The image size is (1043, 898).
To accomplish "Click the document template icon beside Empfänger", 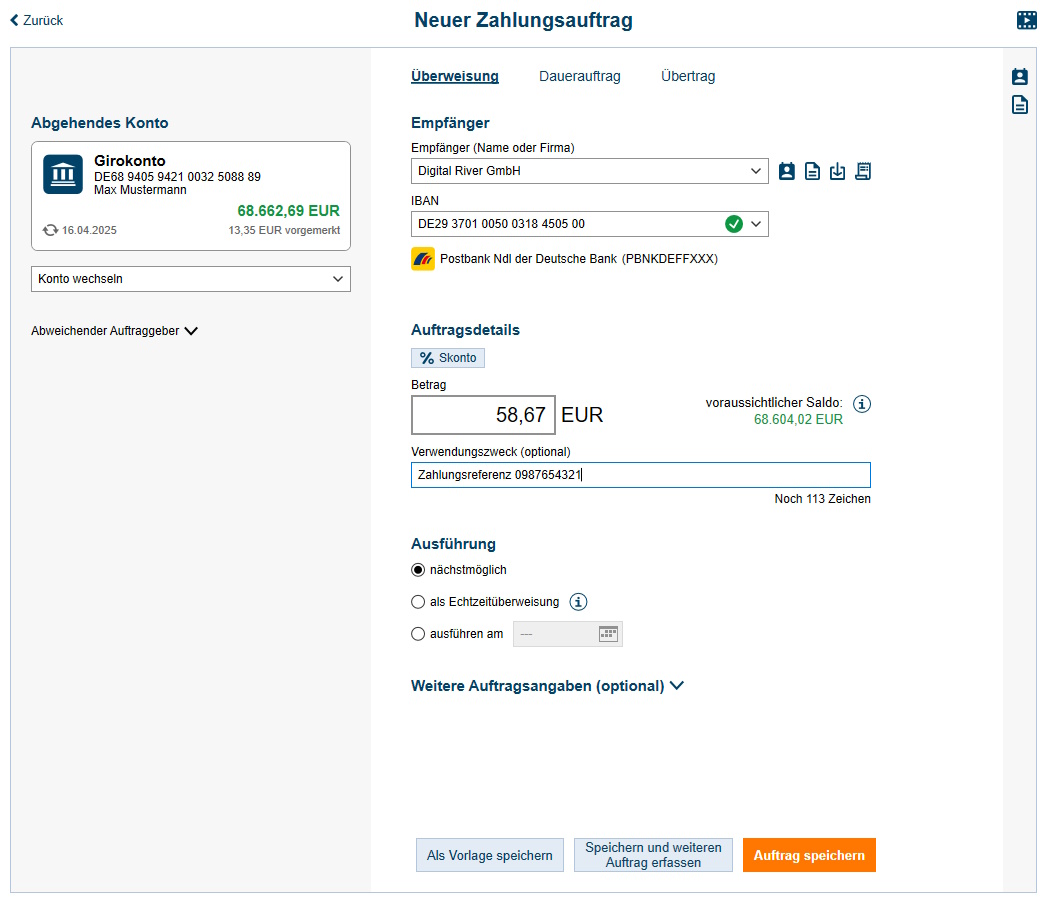I will [x=813, y=171].
